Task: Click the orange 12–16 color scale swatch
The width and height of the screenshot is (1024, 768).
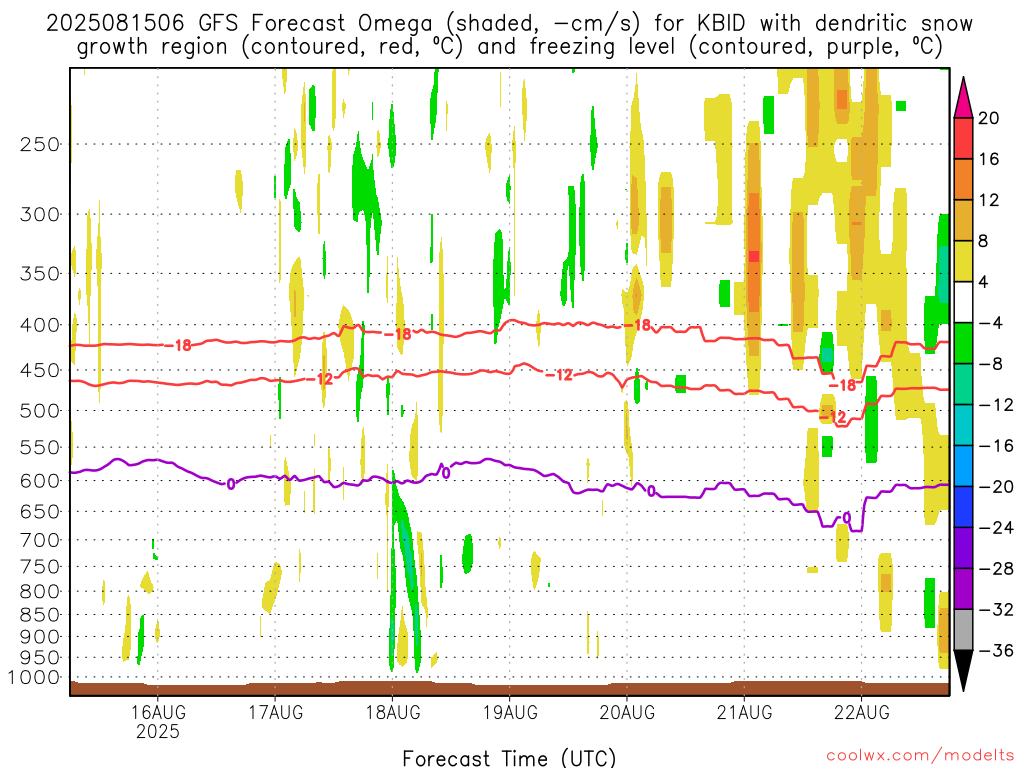Action: point(963,180)
